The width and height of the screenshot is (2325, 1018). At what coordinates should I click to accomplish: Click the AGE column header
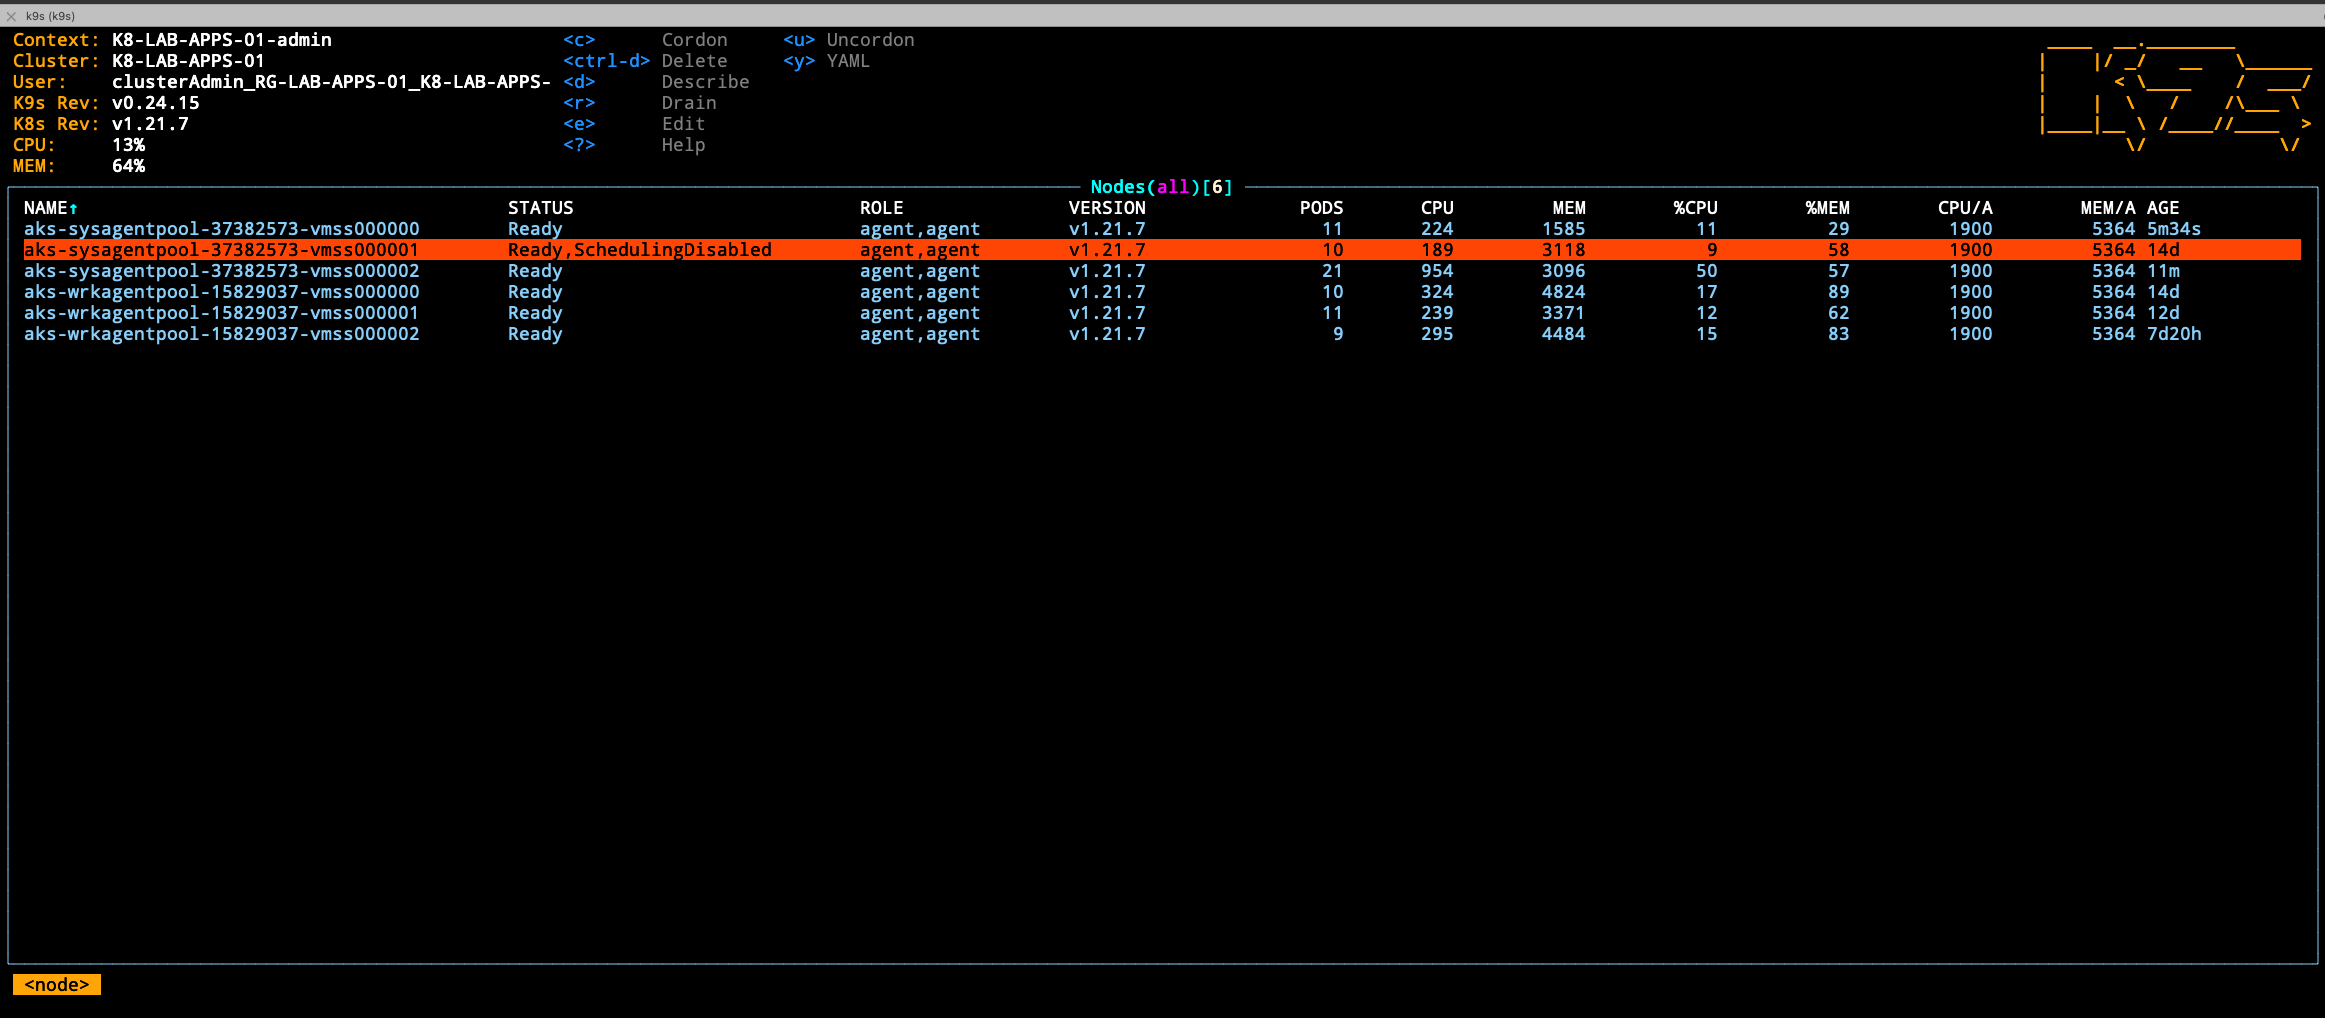pyautogui.click(x=2163, y=208)
